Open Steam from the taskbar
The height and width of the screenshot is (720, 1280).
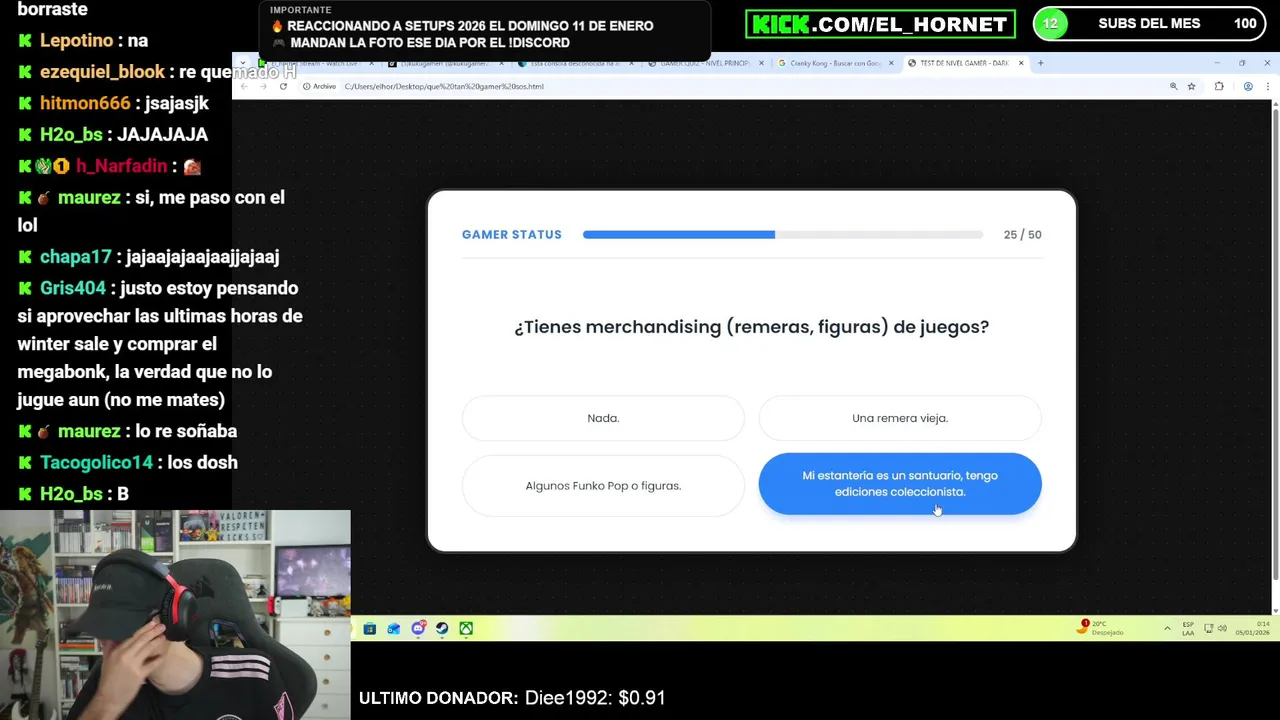(x=442, y=629)
